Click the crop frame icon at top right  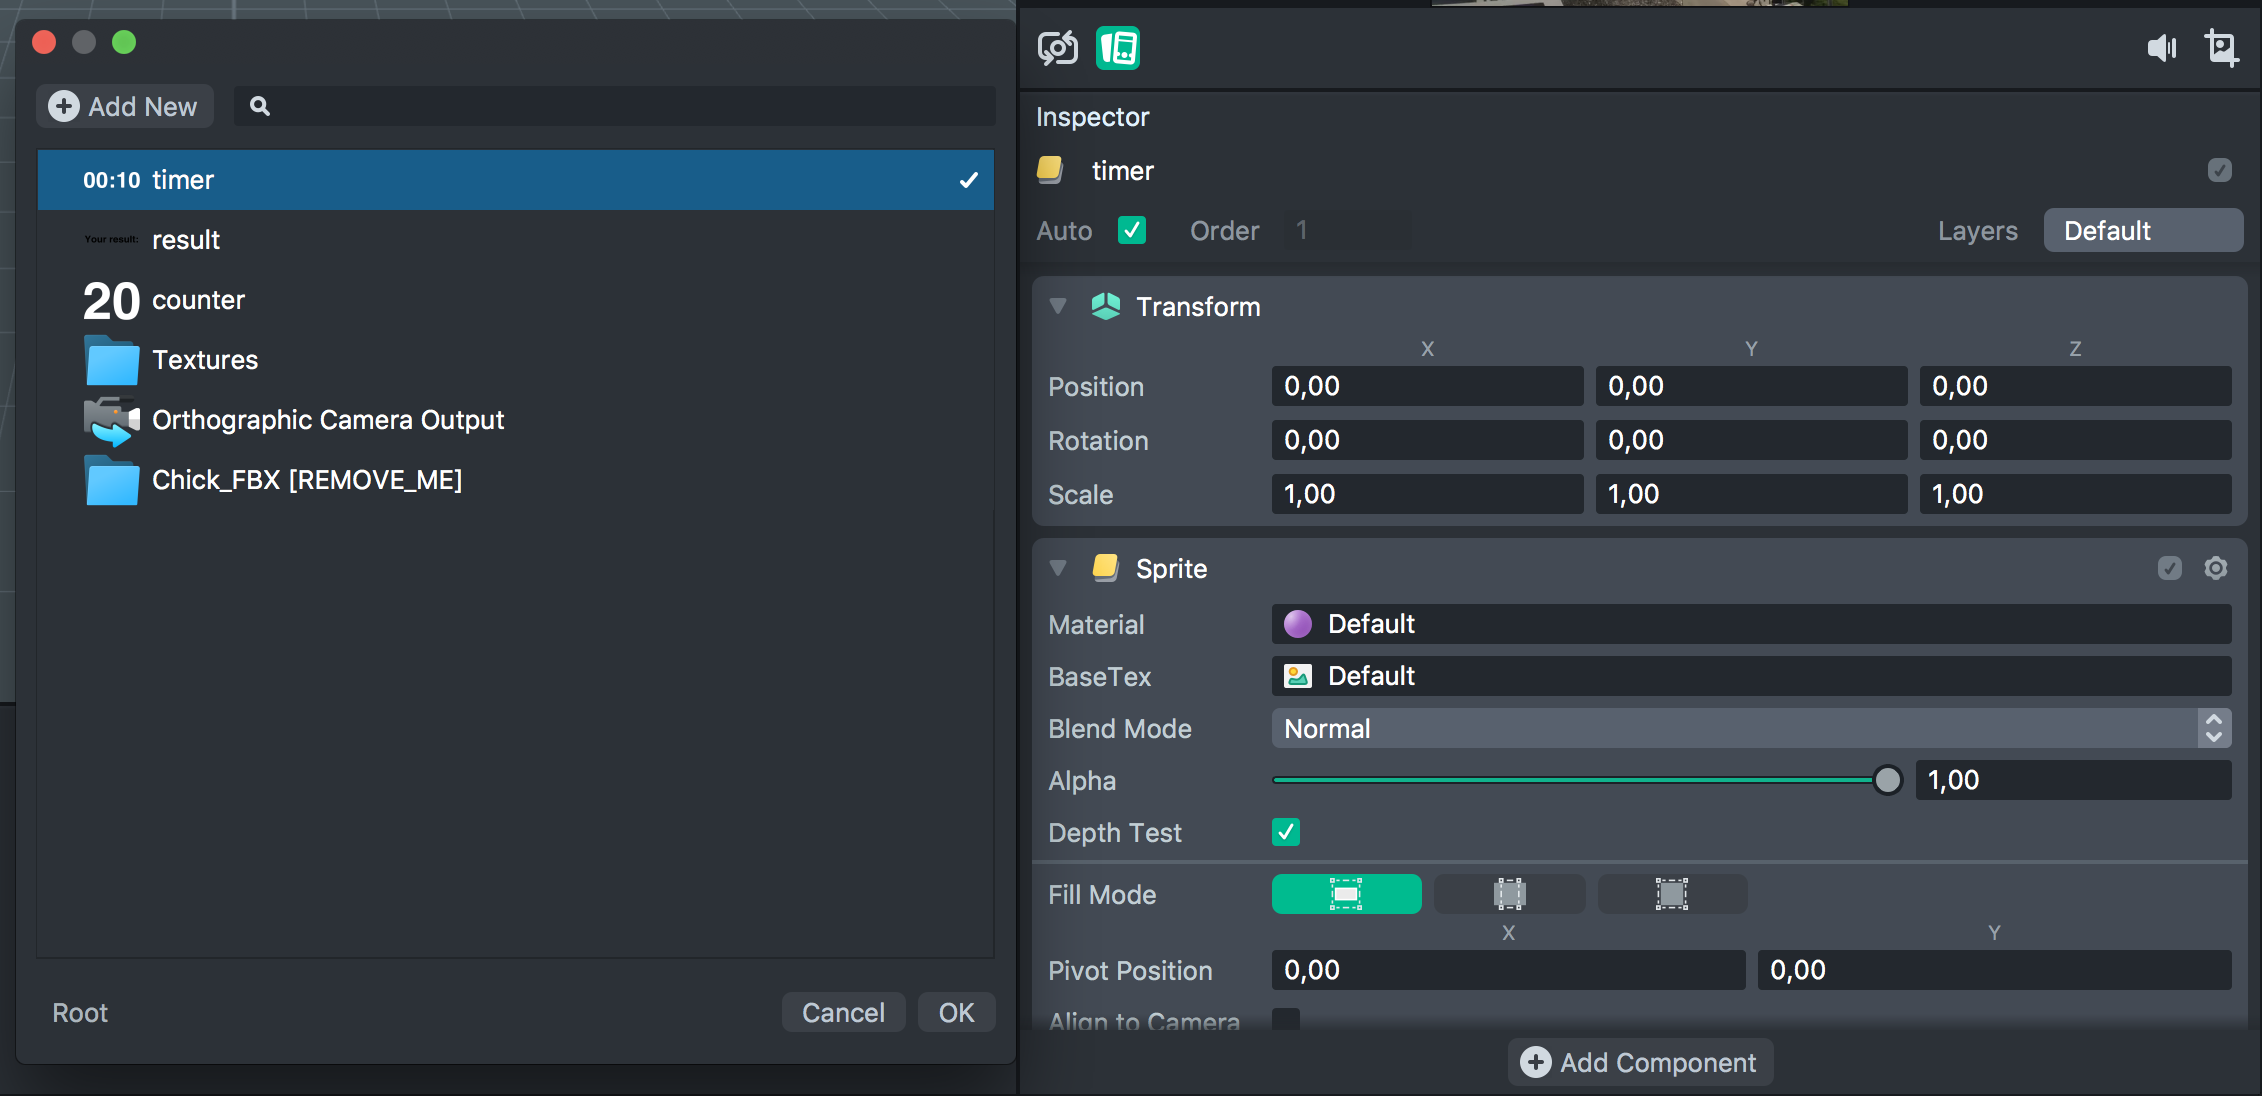[x=2221, y=47]
